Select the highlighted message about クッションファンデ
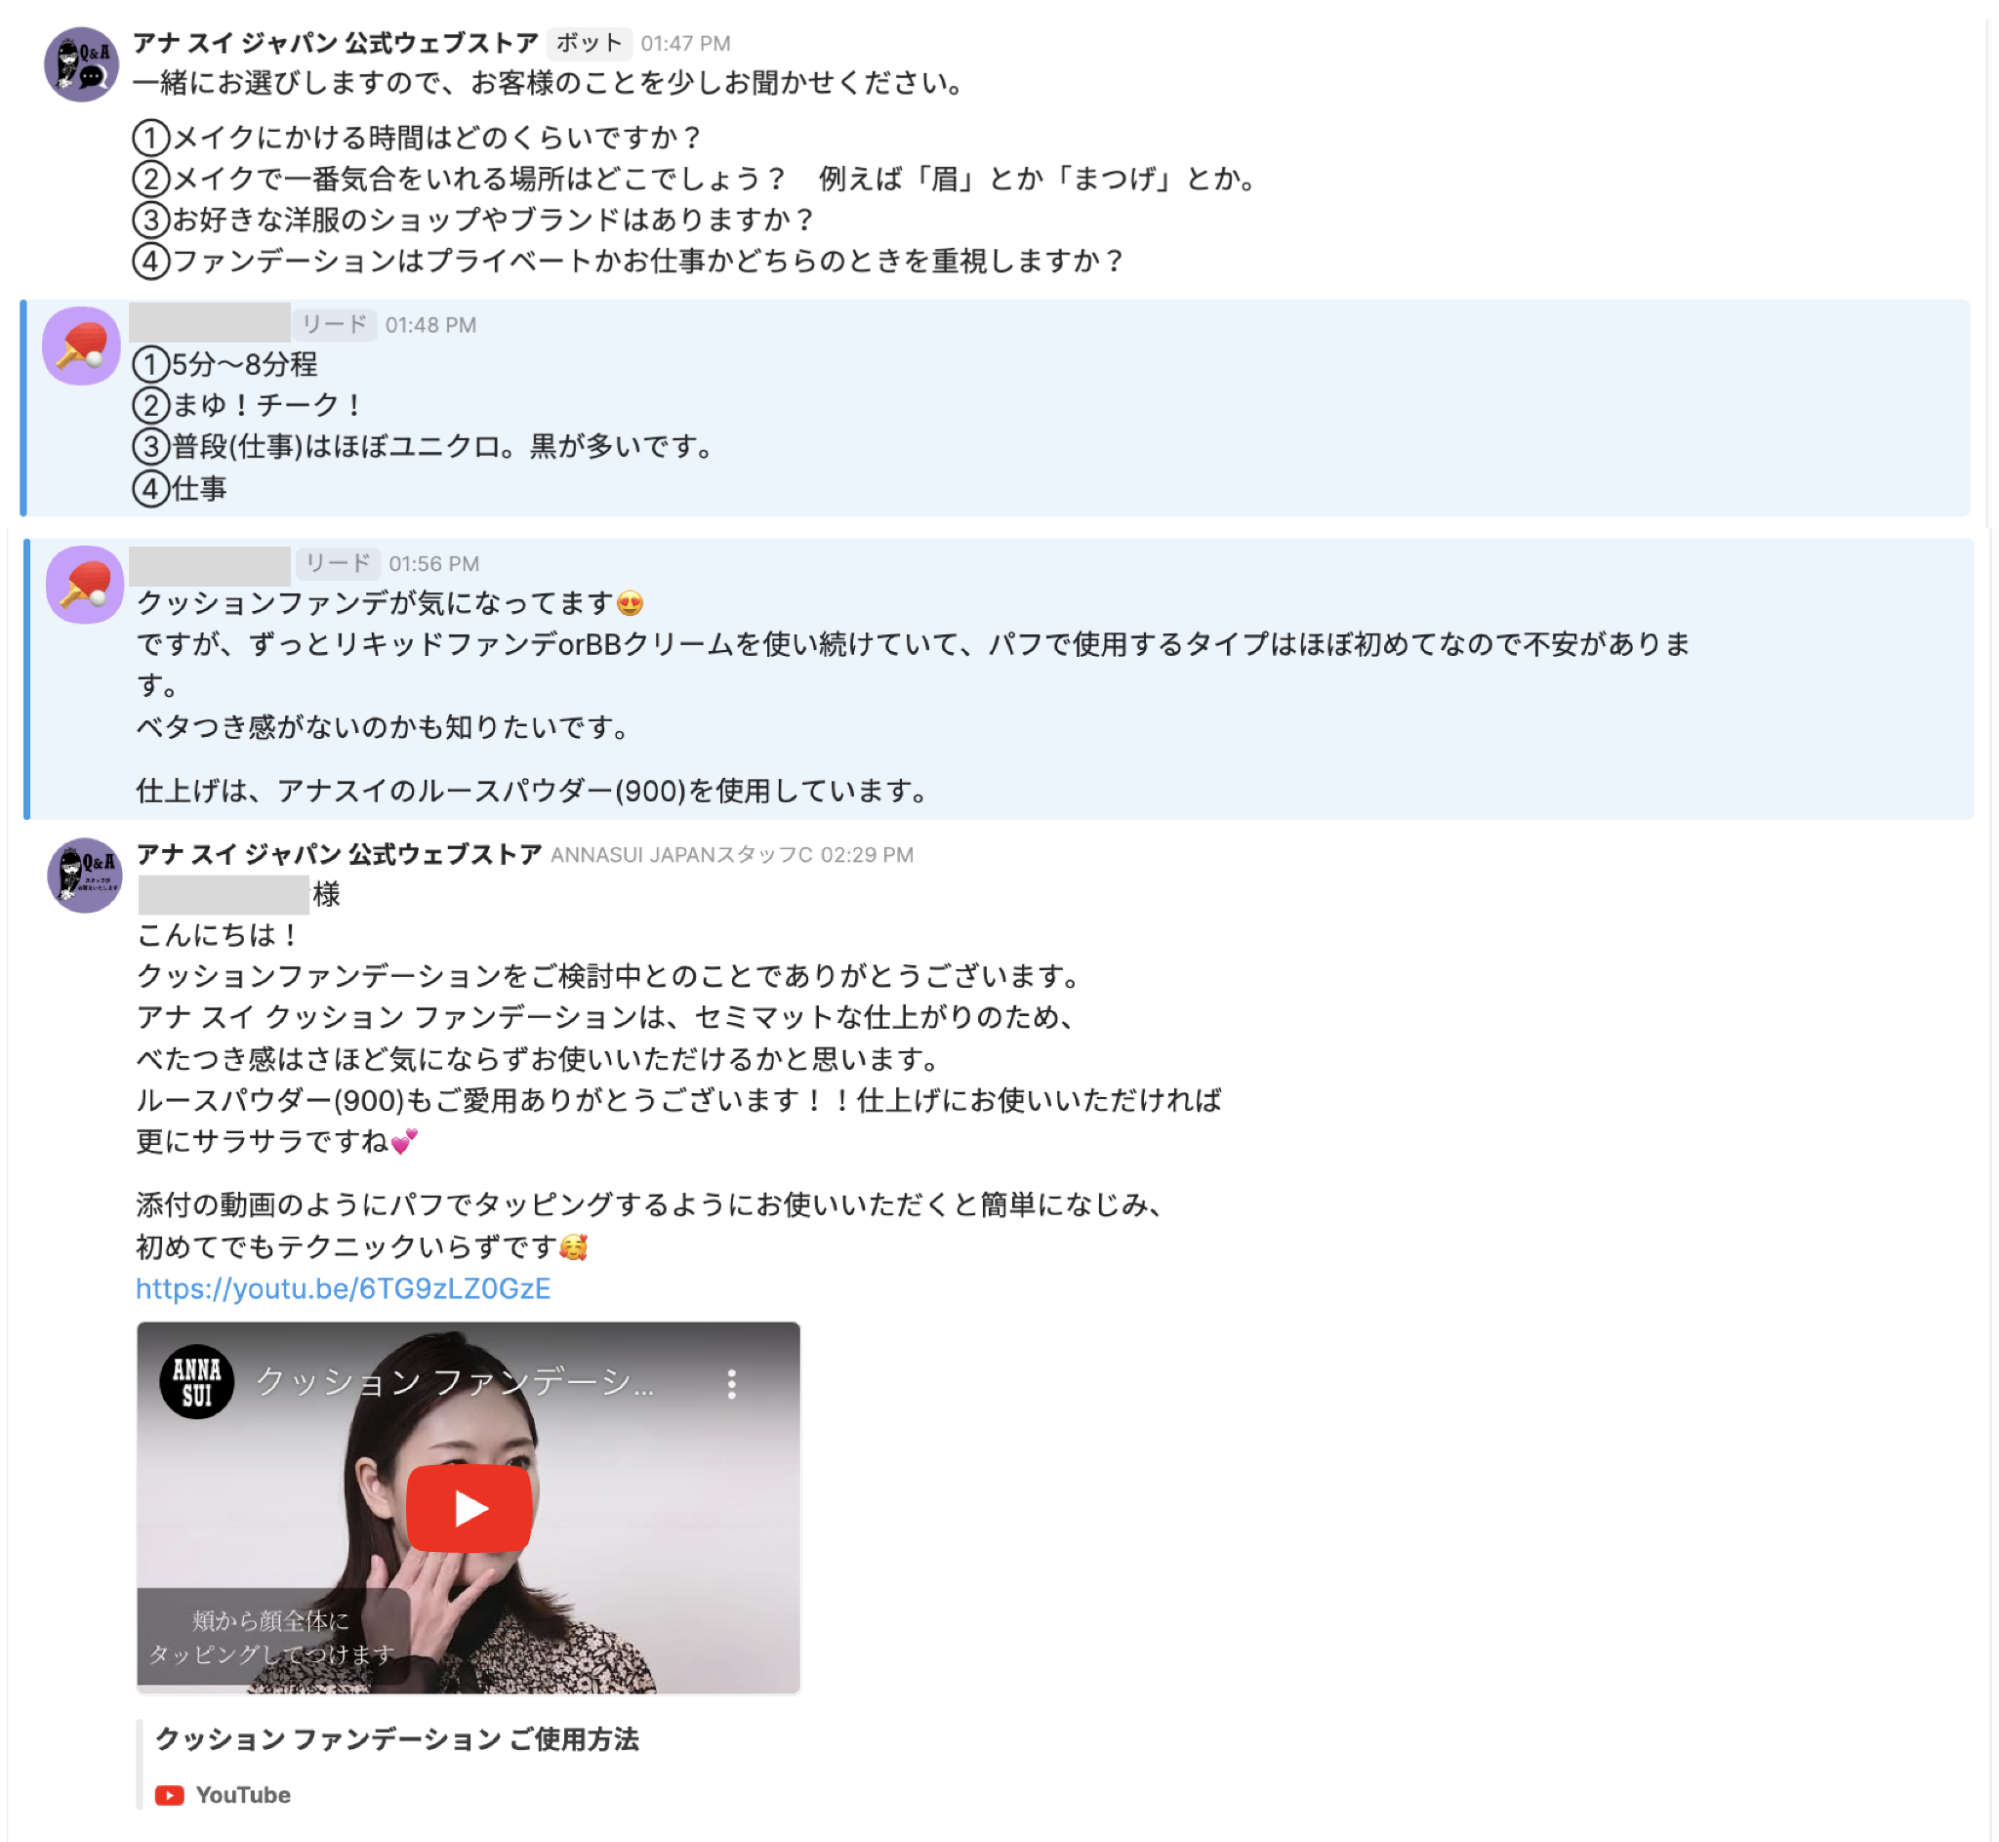The image size is (1999, 1842). click(999, 679)
